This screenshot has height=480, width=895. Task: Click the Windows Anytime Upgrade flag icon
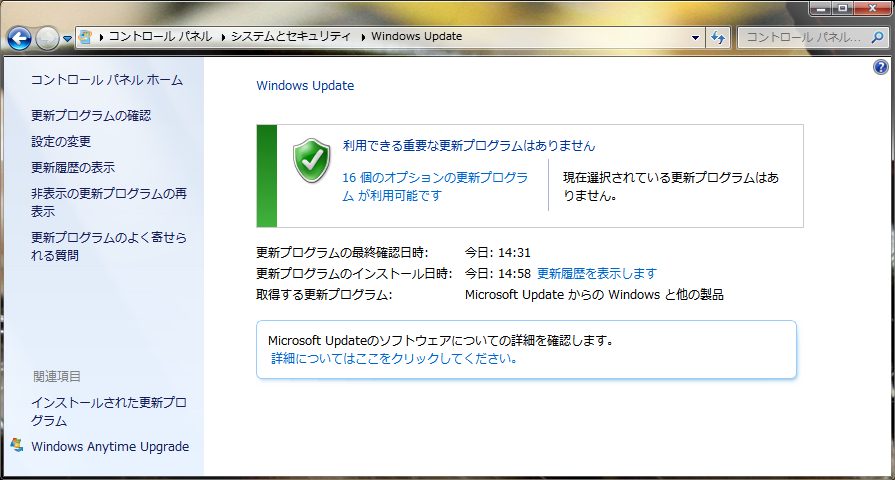(17, 445)
